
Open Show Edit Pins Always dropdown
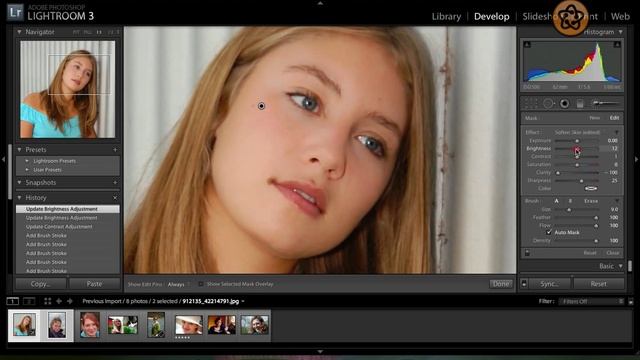coord(179,284)
